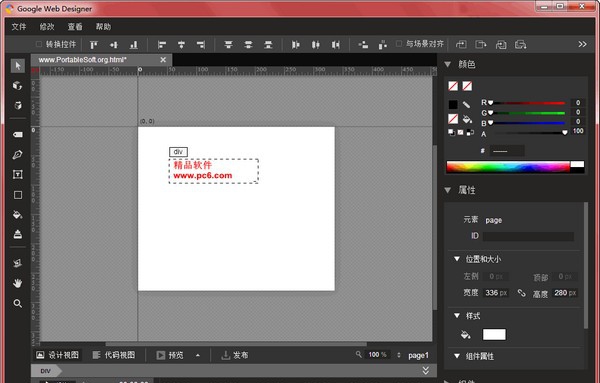Screen dimensions: 600x383
Task: Distribute by bottom edges
Action: coord(268,45)
